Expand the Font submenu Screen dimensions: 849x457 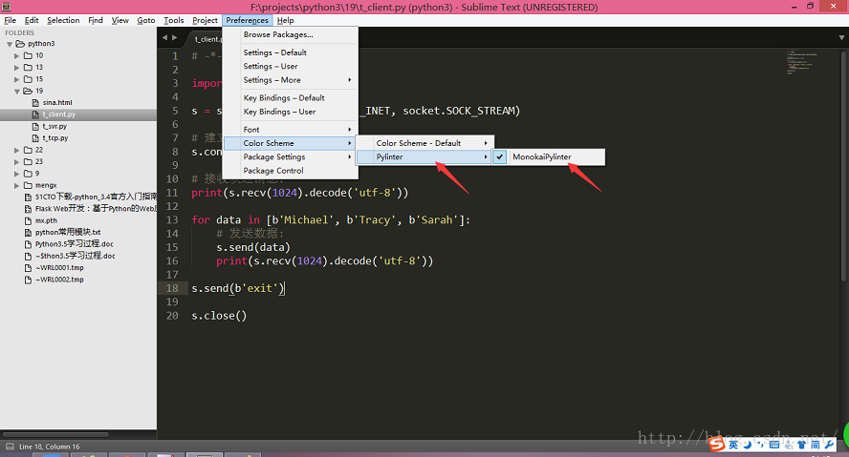[x=291, y=130]
